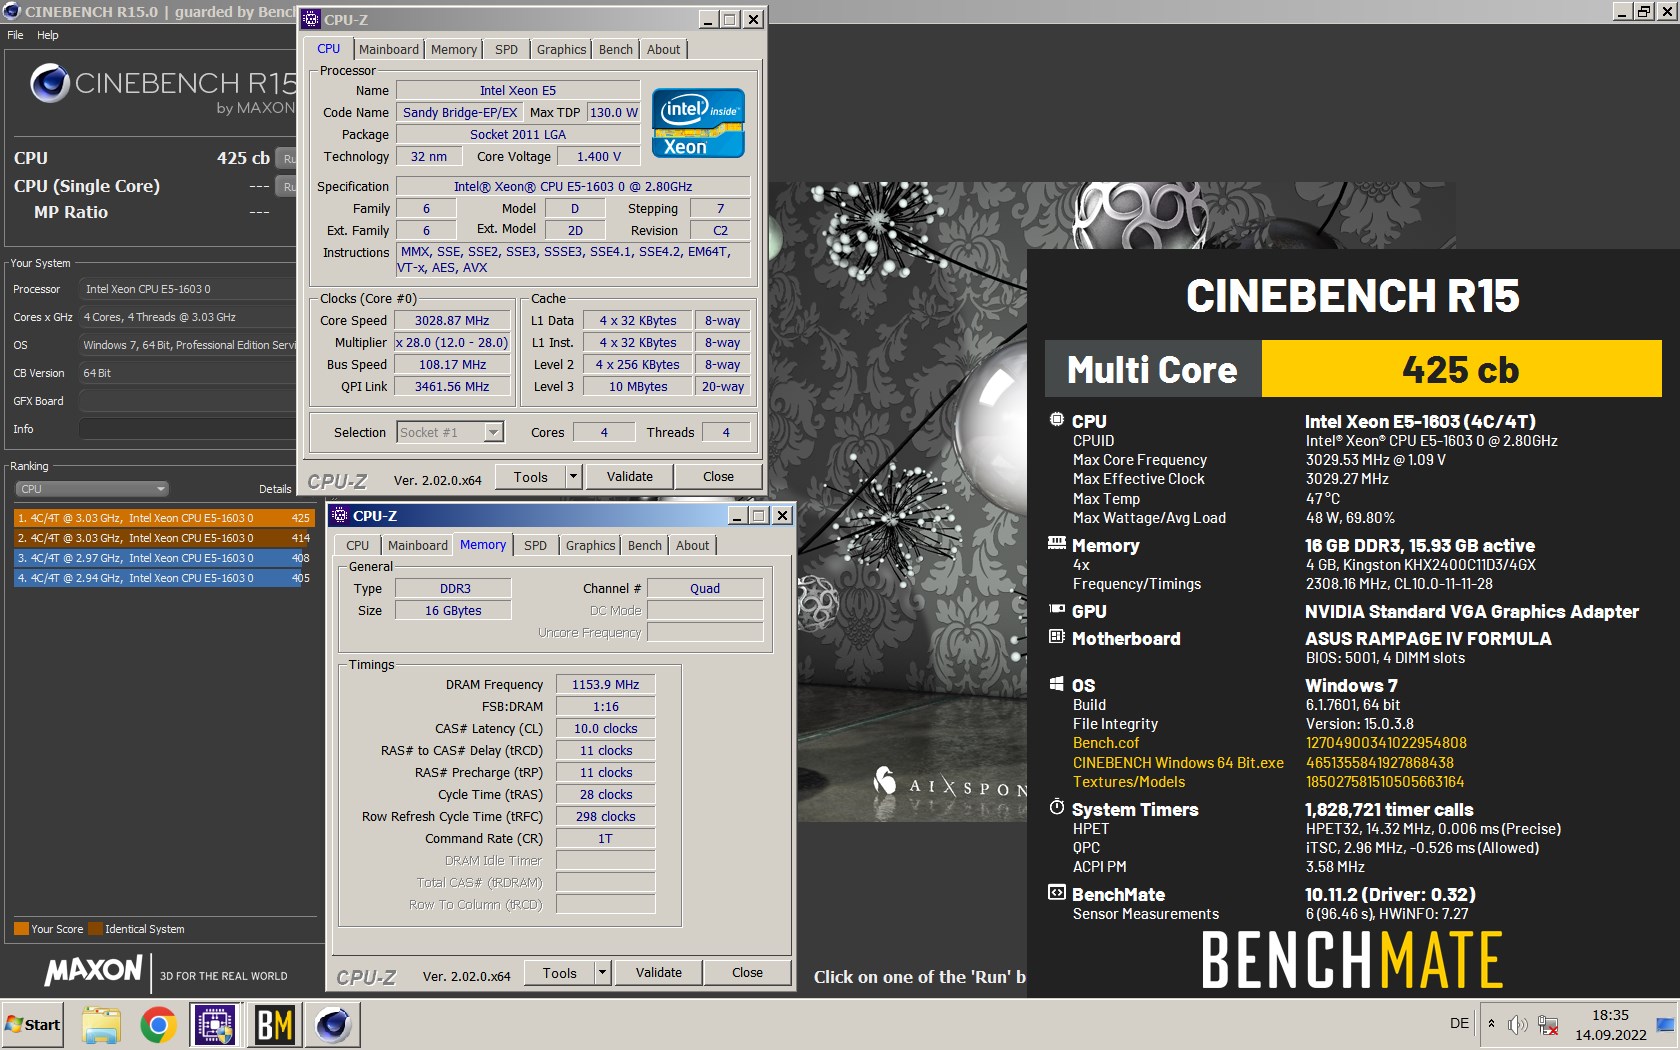Viewport: 1680px width, 1050px height.
Task: Select ranking entry scoring 414
Action: click(x=164, y=538)
